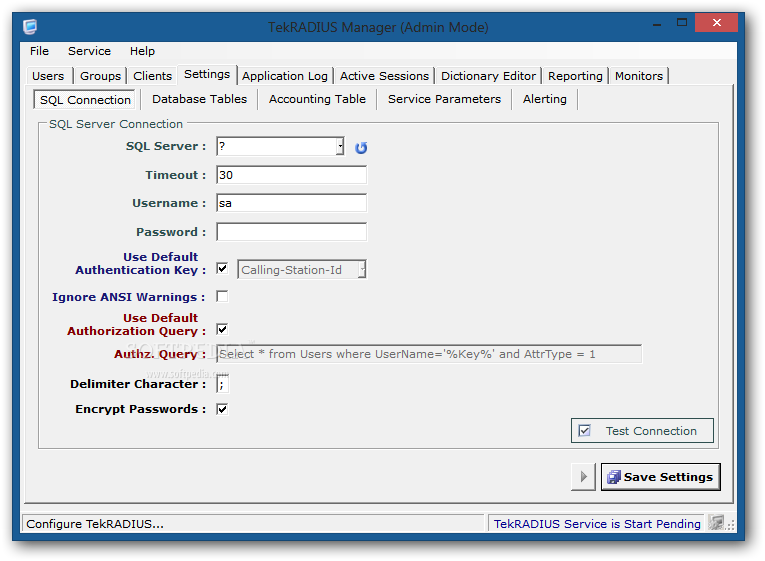Go to the Dictionary Editor tab
765x561 pixels.
[488, 76]
